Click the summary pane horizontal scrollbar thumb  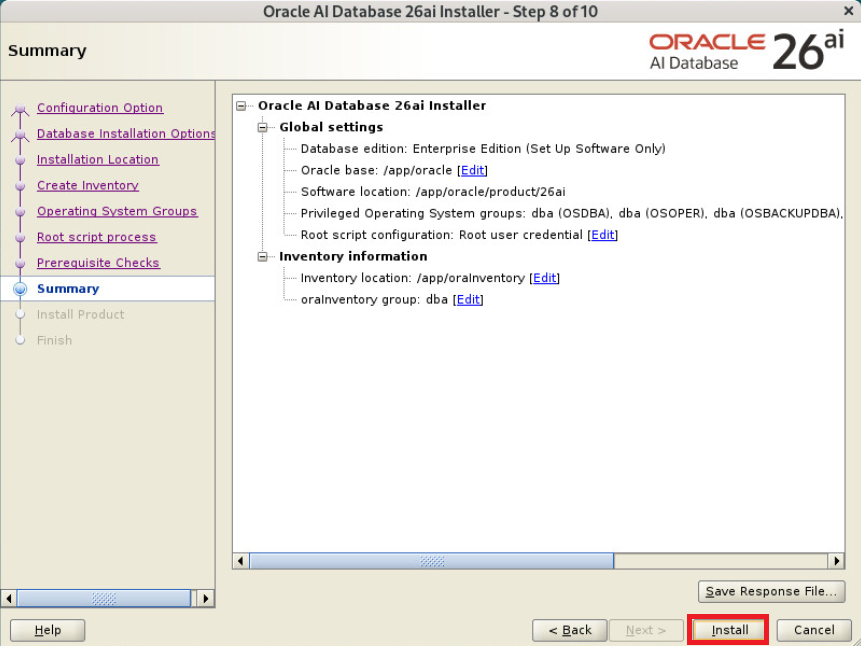tap(432, 561)
